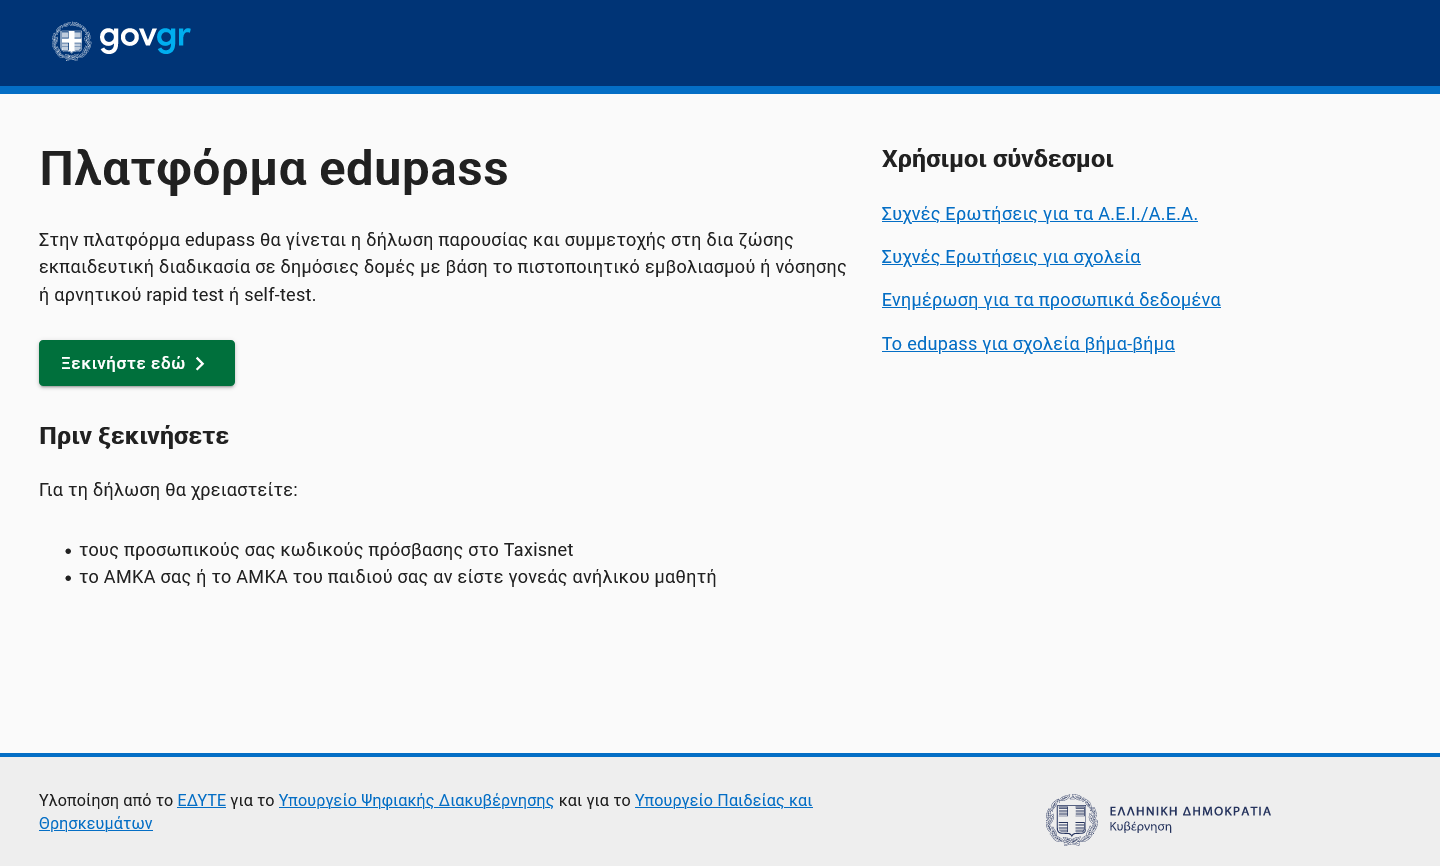The width and height of the screenshot is (1440, 866).
Task: Click the edupass description paragraph
Action: (443, 267)
